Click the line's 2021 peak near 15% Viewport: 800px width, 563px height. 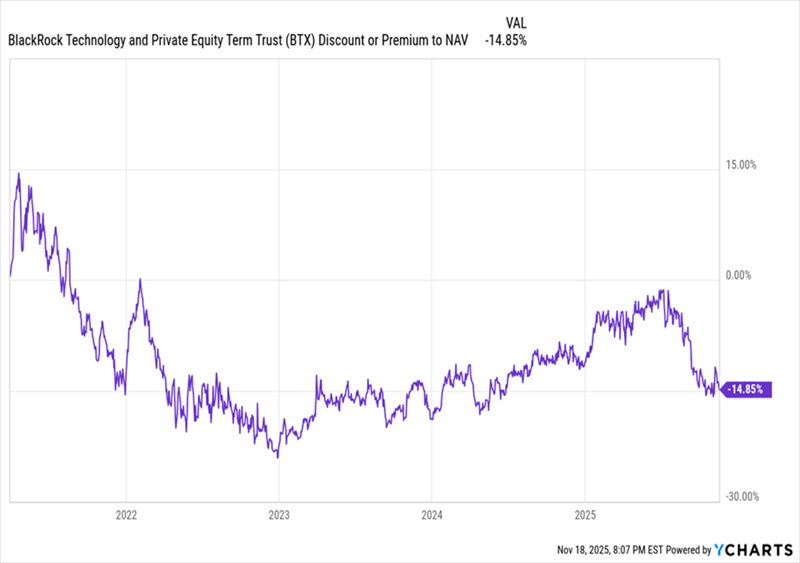pyautogui.click(x=18, y=174)
